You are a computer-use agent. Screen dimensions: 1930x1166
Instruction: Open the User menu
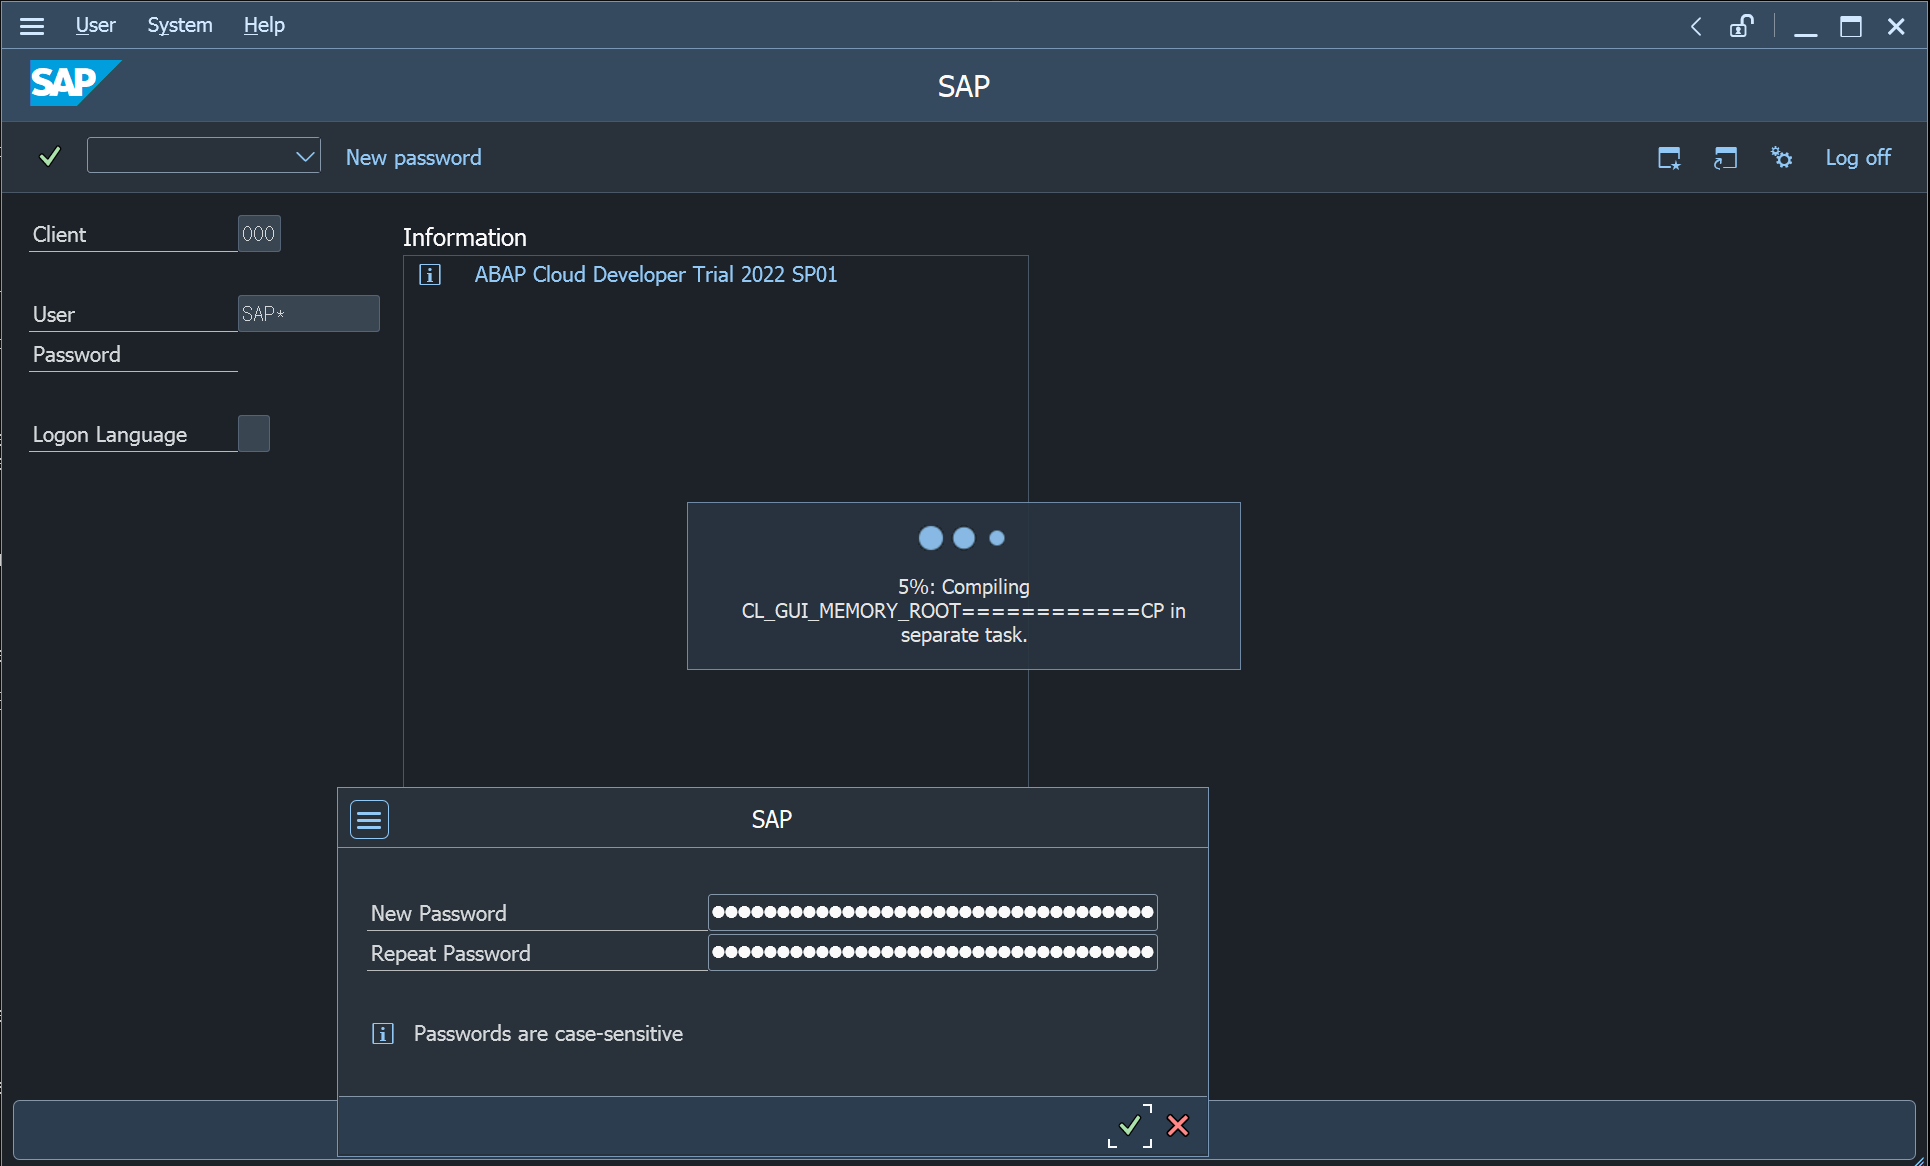pos(95,25)
